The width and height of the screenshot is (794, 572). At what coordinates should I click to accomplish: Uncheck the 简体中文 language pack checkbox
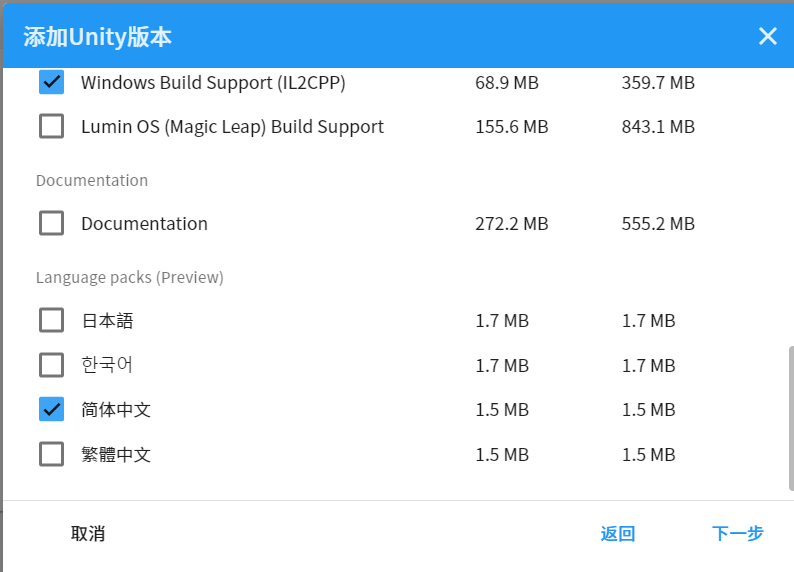tap(51, 409)
